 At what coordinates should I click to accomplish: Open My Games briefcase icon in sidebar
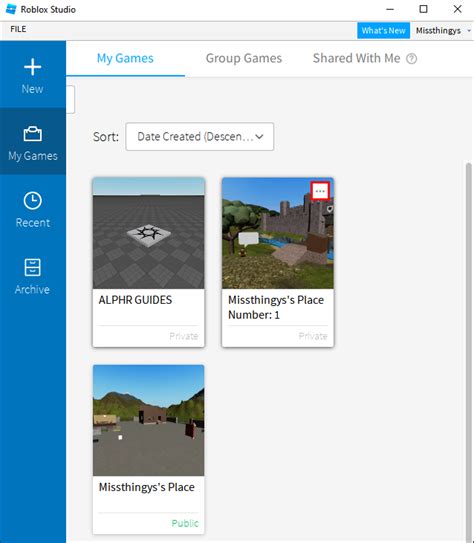(33, 134)
